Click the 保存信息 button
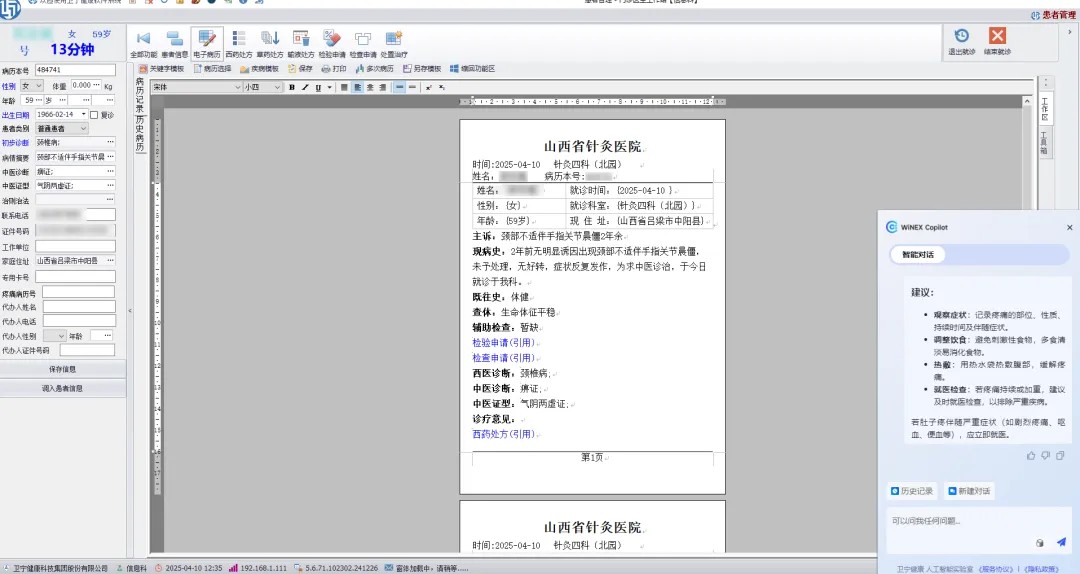Screen dimensions: 1080x574 coord(63,369)
